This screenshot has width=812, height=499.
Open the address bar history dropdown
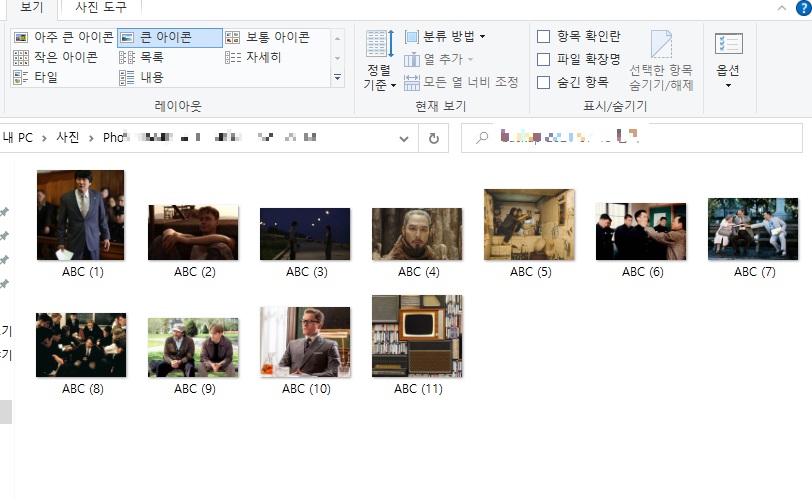(x=404, y=138)
